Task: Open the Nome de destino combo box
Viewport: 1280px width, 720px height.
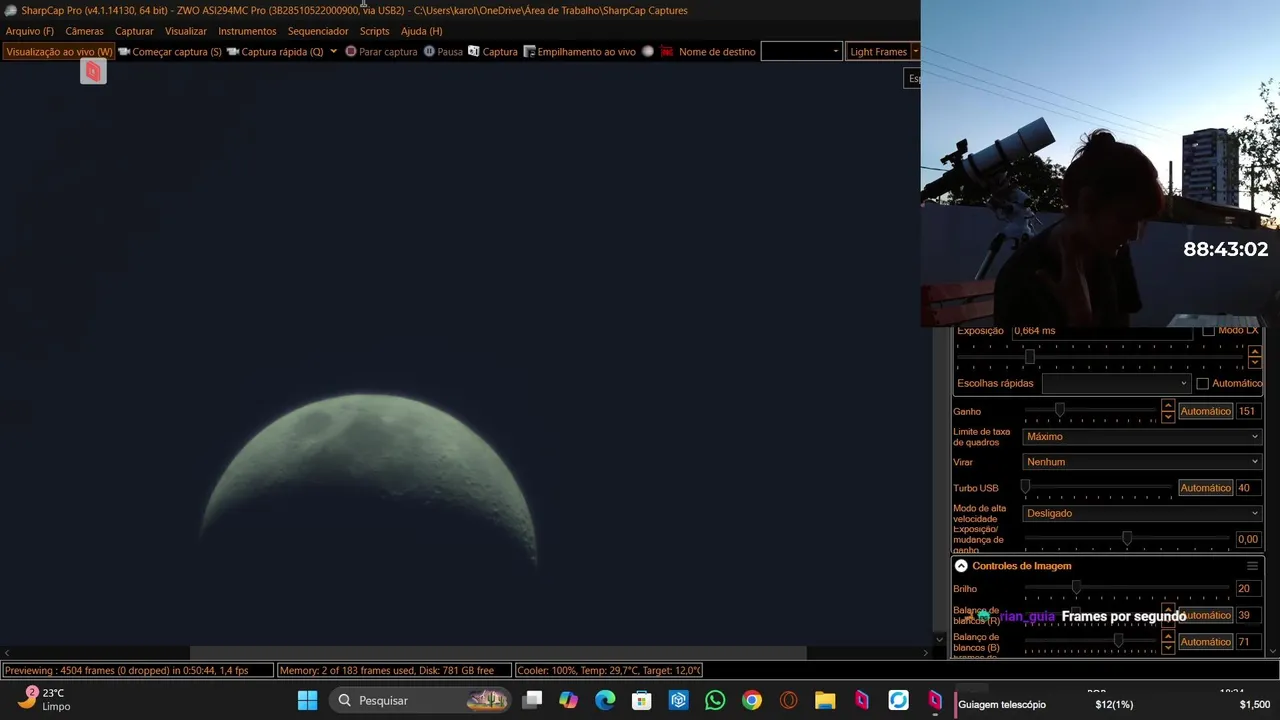Action: click(801, 52)
